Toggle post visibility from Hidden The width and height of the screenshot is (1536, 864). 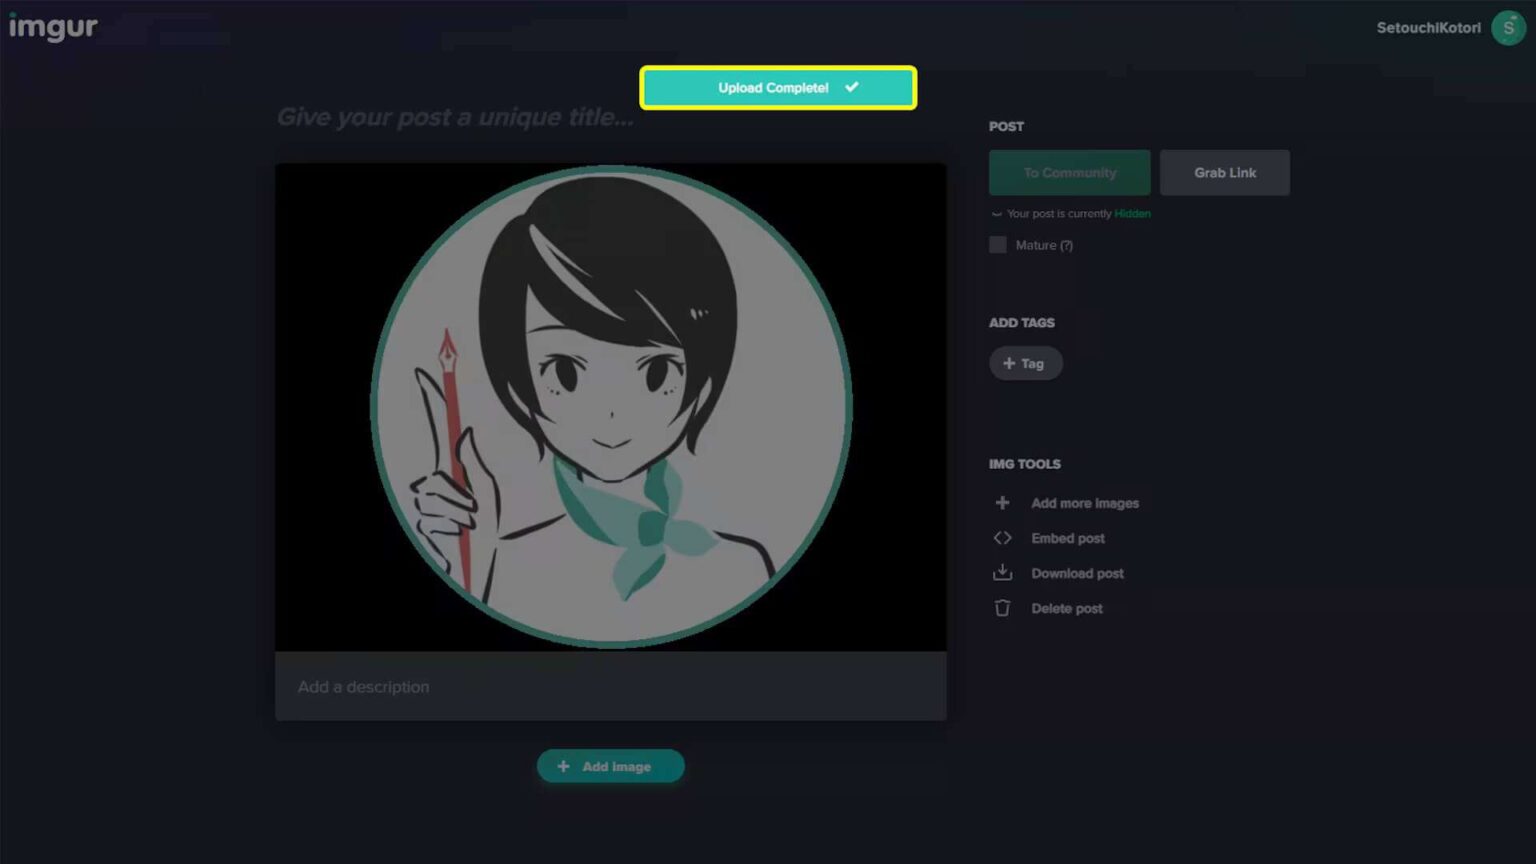[x=1131, y=213]
